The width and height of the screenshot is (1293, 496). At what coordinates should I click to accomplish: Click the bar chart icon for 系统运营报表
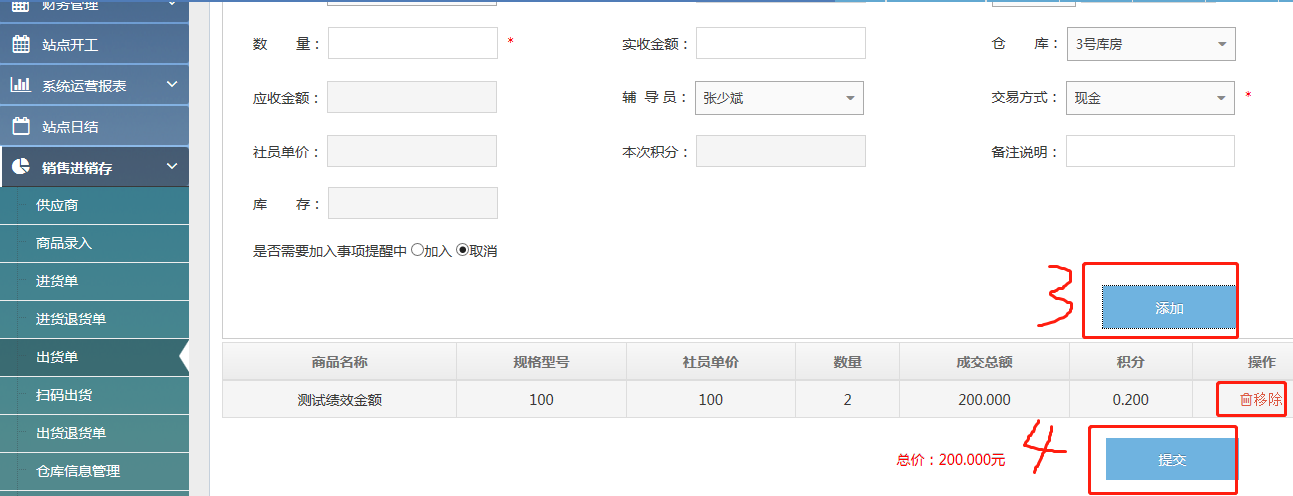[20, 85]
